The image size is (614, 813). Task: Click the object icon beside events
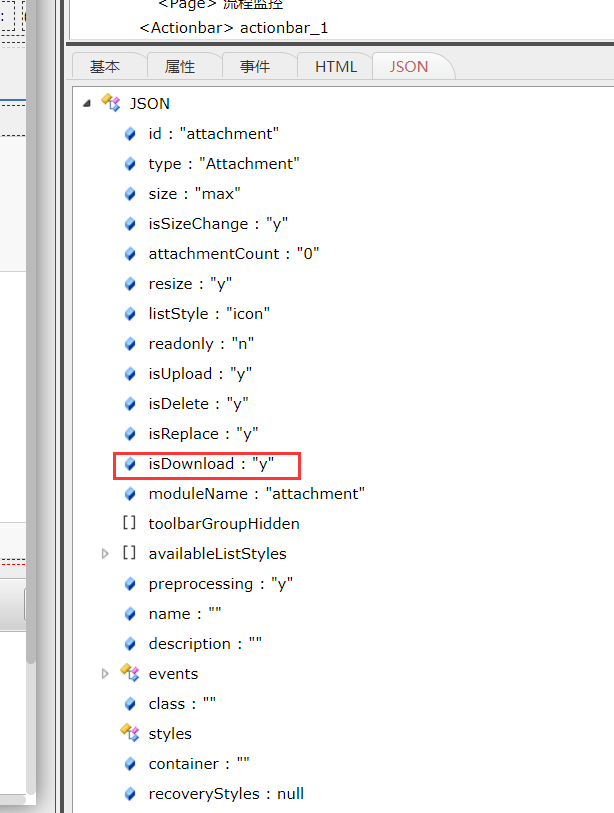pyautogui.click(x=130, y=672)
